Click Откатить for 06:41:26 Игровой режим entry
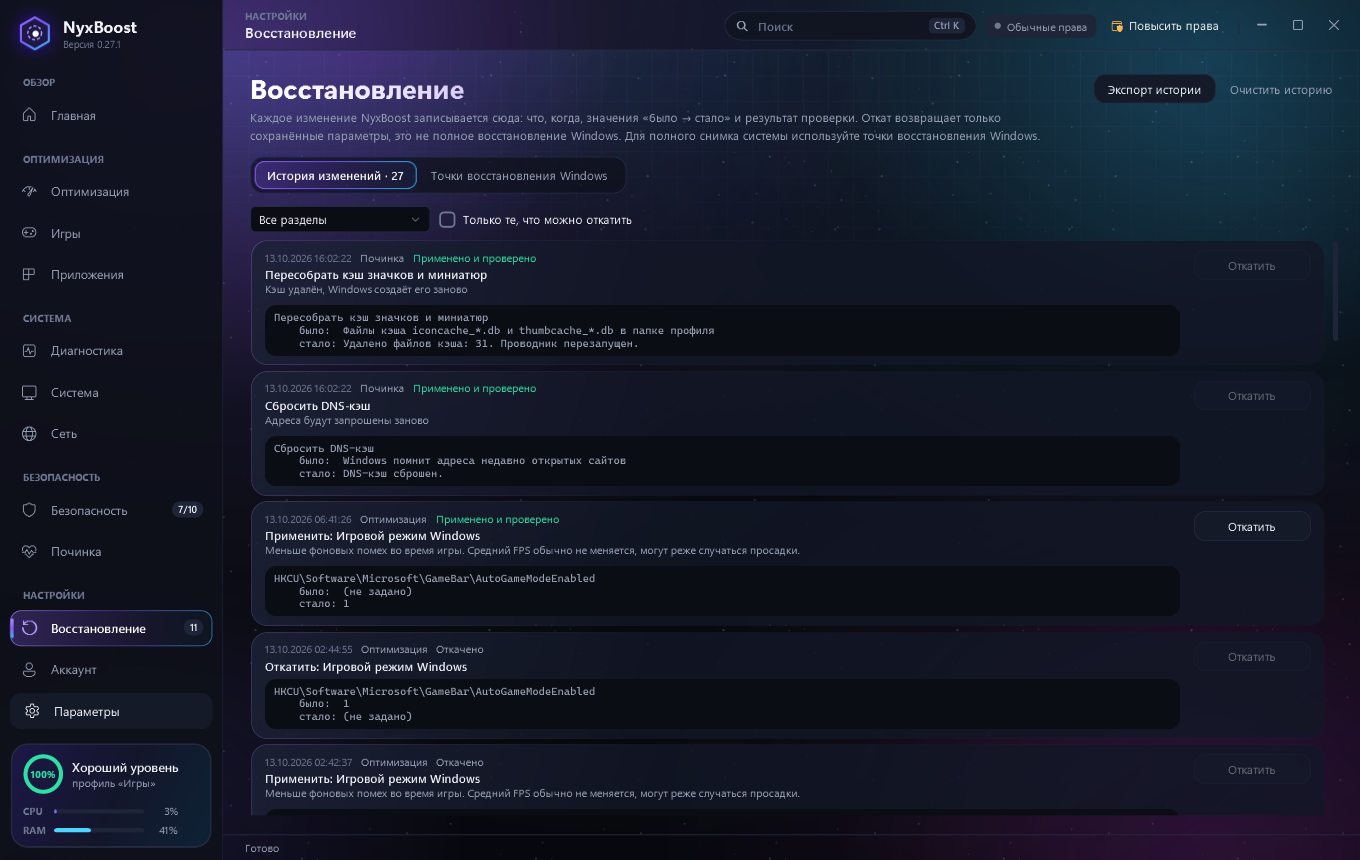 pyautogui.click(x=1252, y=526)
